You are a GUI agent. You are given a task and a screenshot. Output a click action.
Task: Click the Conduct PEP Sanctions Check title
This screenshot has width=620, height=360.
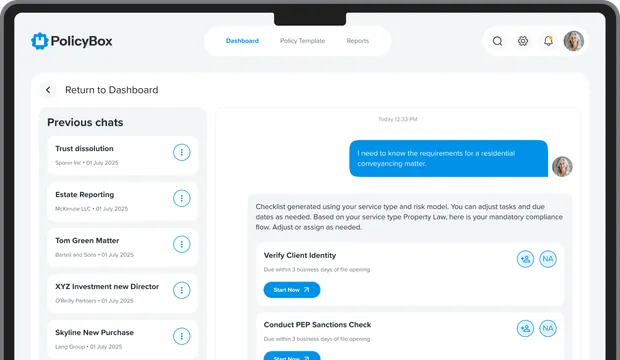pos(317,325)
